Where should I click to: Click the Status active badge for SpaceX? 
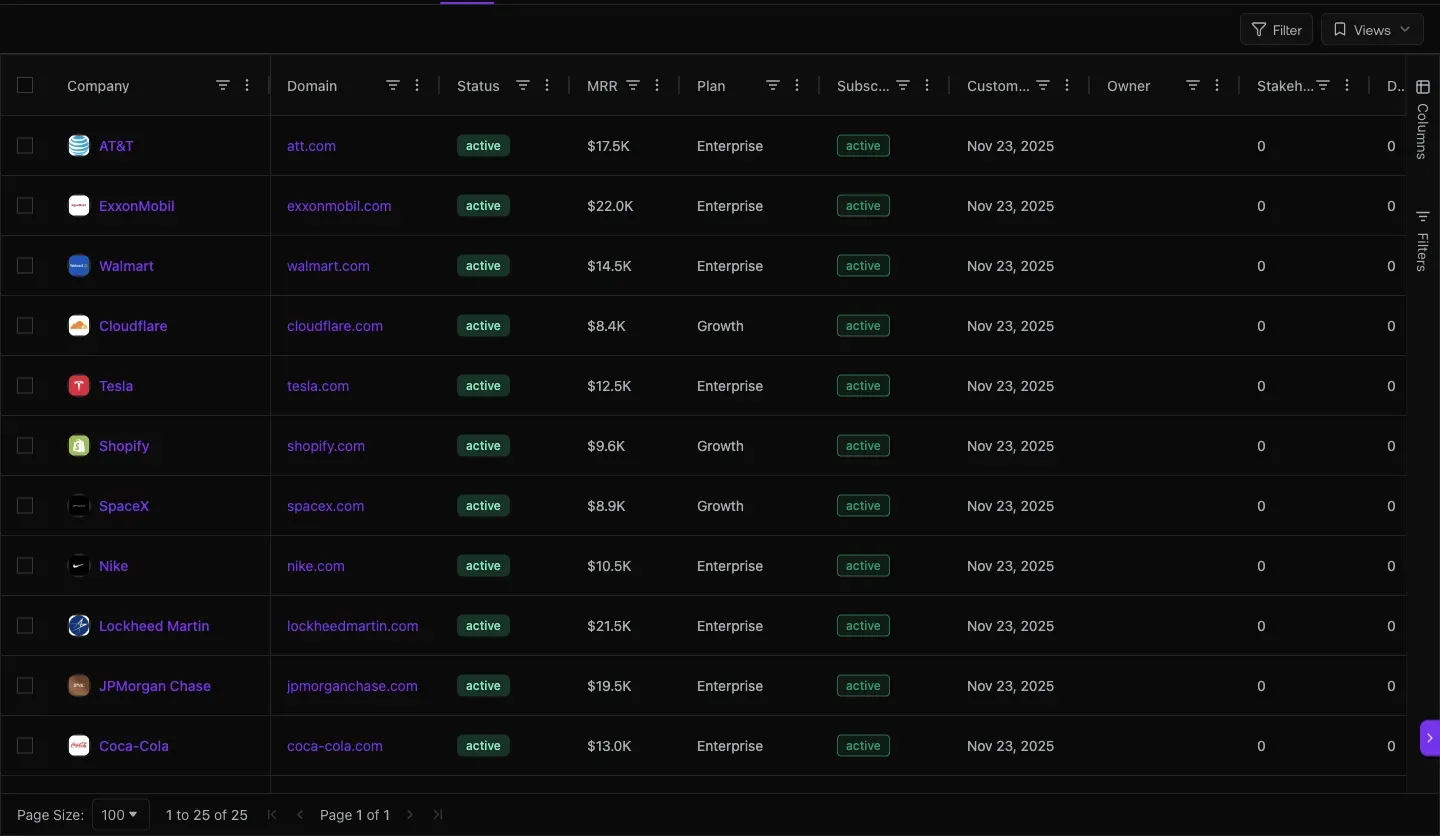(x=483, y=506)
